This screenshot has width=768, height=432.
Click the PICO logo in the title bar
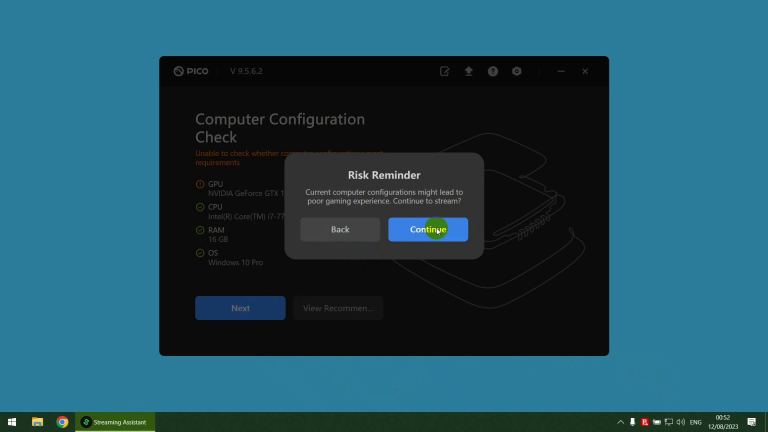(190, 72)
